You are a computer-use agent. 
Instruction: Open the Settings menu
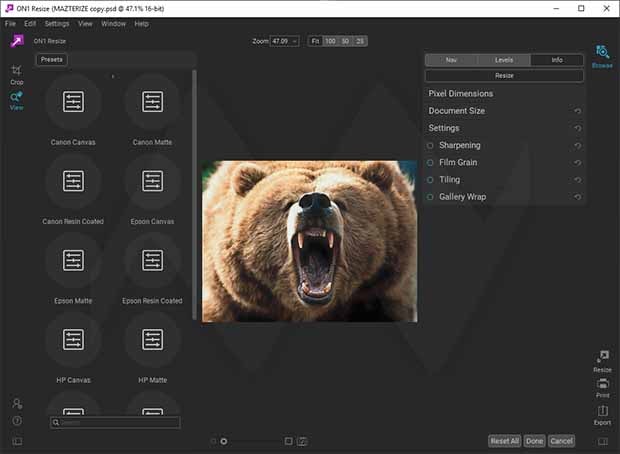tap(56, 23)
